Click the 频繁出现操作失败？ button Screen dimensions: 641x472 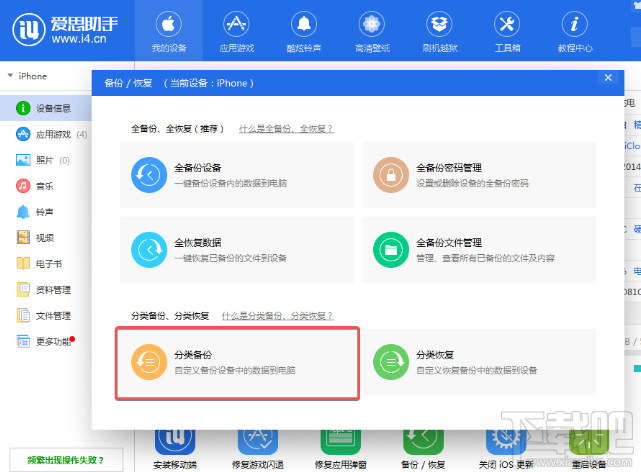(66, 460)
